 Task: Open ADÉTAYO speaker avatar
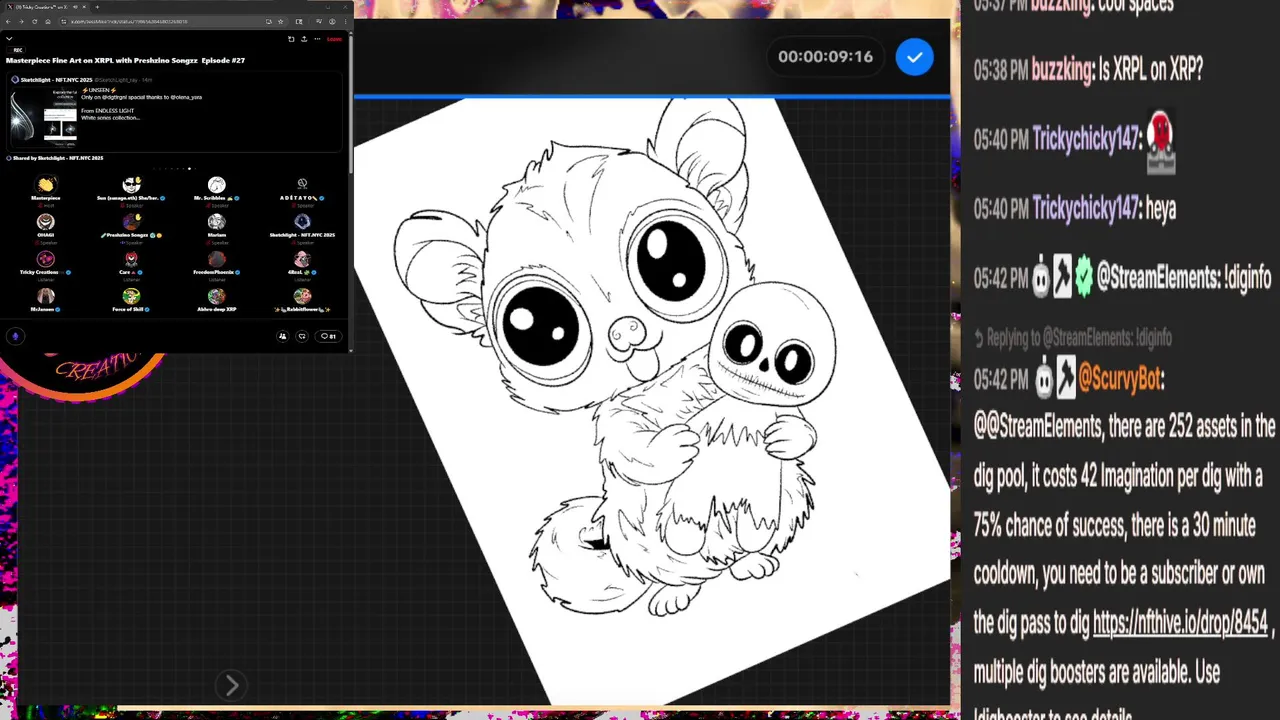(302, 184)
